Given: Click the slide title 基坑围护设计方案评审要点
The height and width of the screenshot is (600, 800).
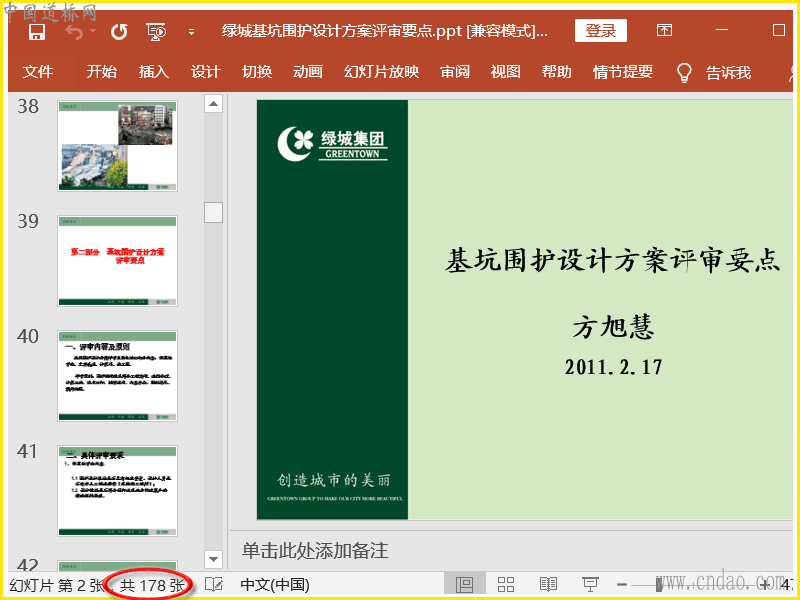Looking at the screenshot, I should (612, 261).
